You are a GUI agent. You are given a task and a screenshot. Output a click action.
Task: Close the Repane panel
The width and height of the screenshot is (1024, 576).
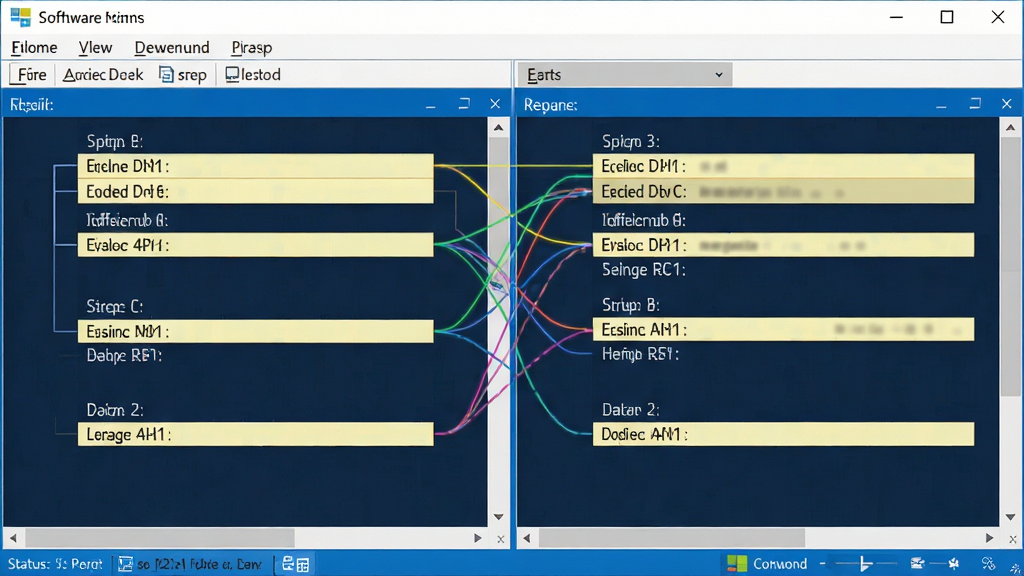pos(1006,104)
